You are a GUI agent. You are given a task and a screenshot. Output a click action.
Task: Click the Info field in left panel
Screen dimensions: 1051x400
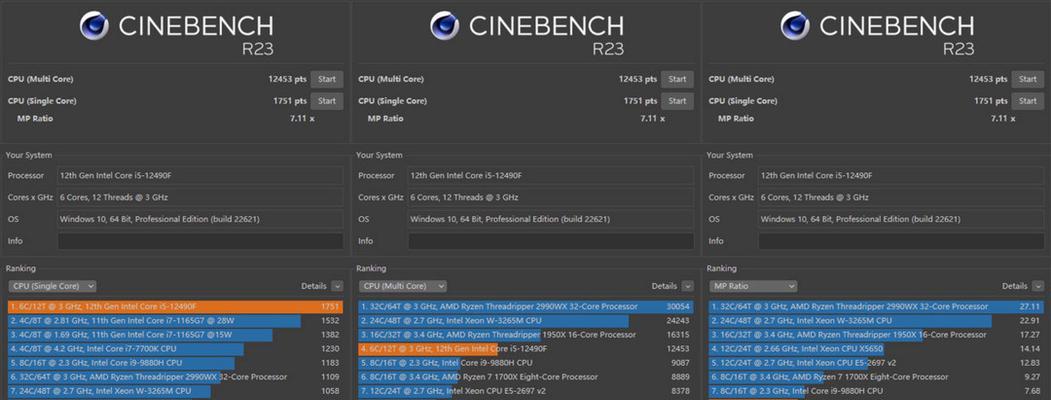200,241
